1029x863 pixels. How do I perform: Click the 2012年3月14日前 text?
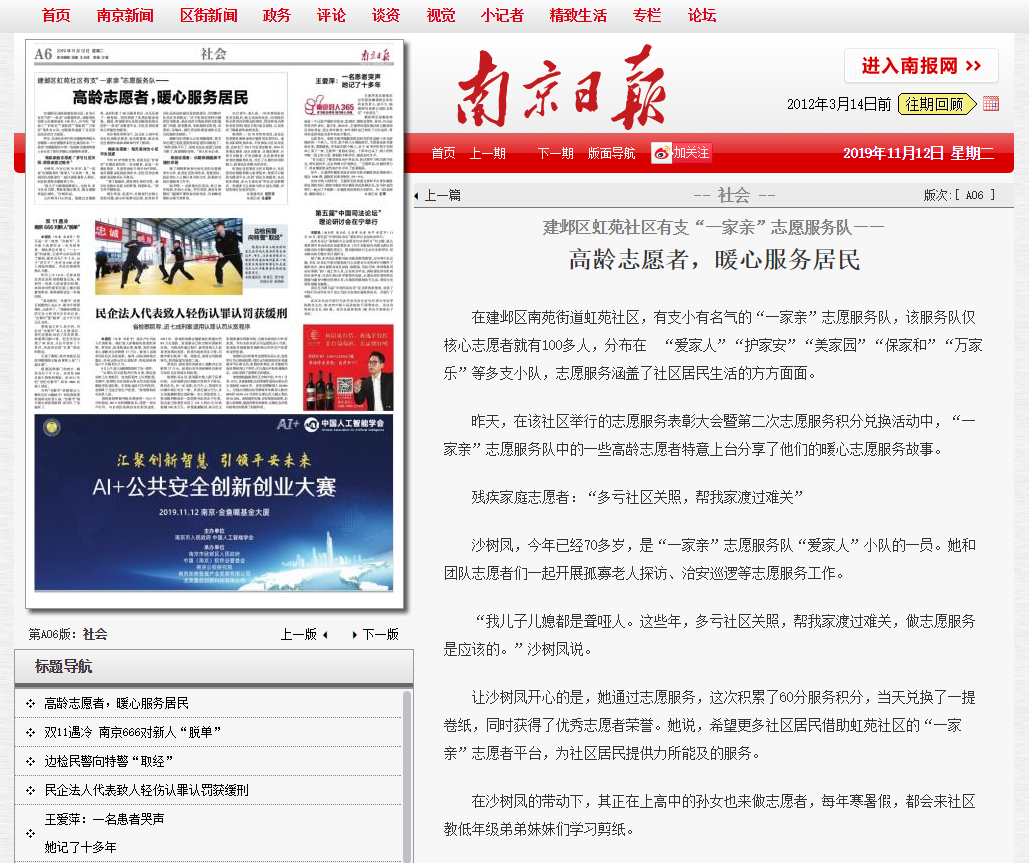839,104
